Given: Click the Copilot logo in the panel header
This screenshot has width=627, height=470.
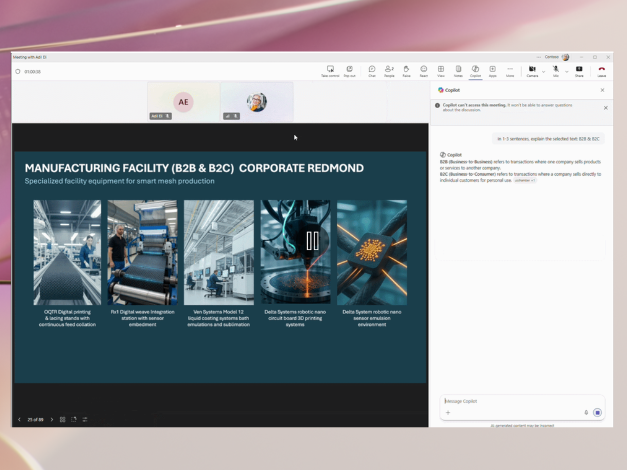Looking at the screenshot, I should [x=441, y=90].
